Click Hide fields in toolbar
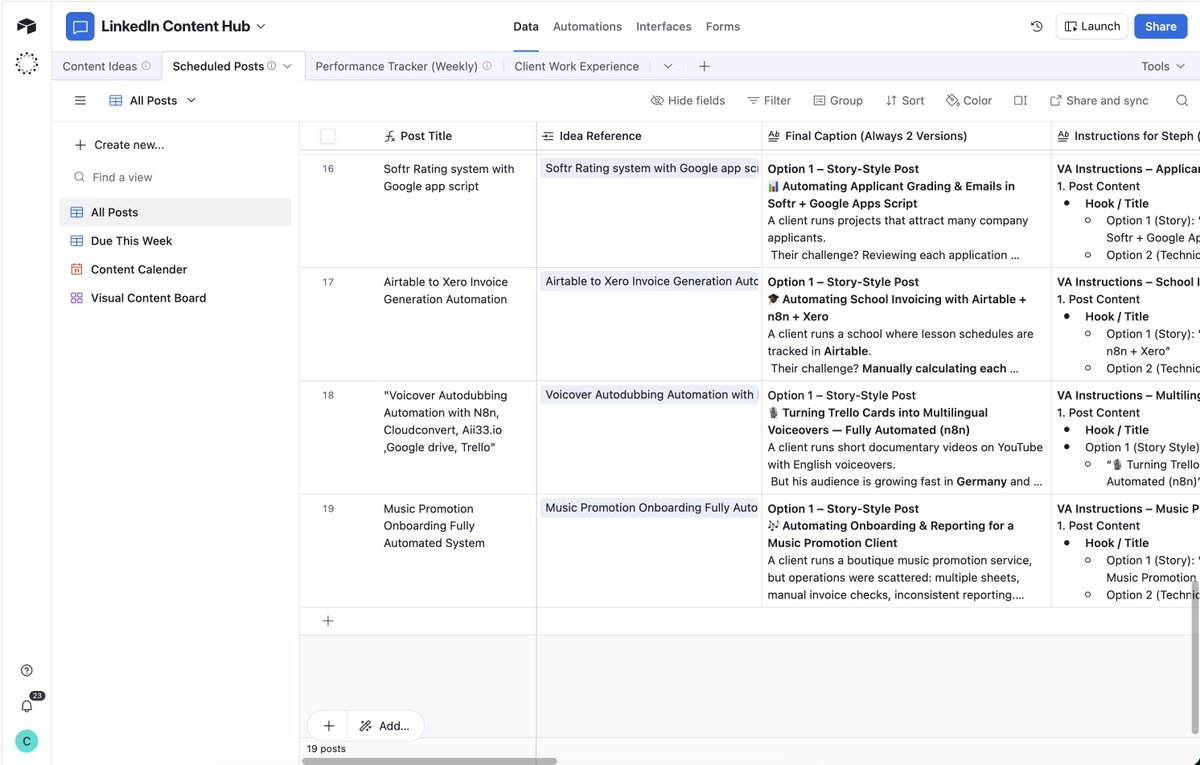This screenshot has height=765, width=1200. (688, 100)
